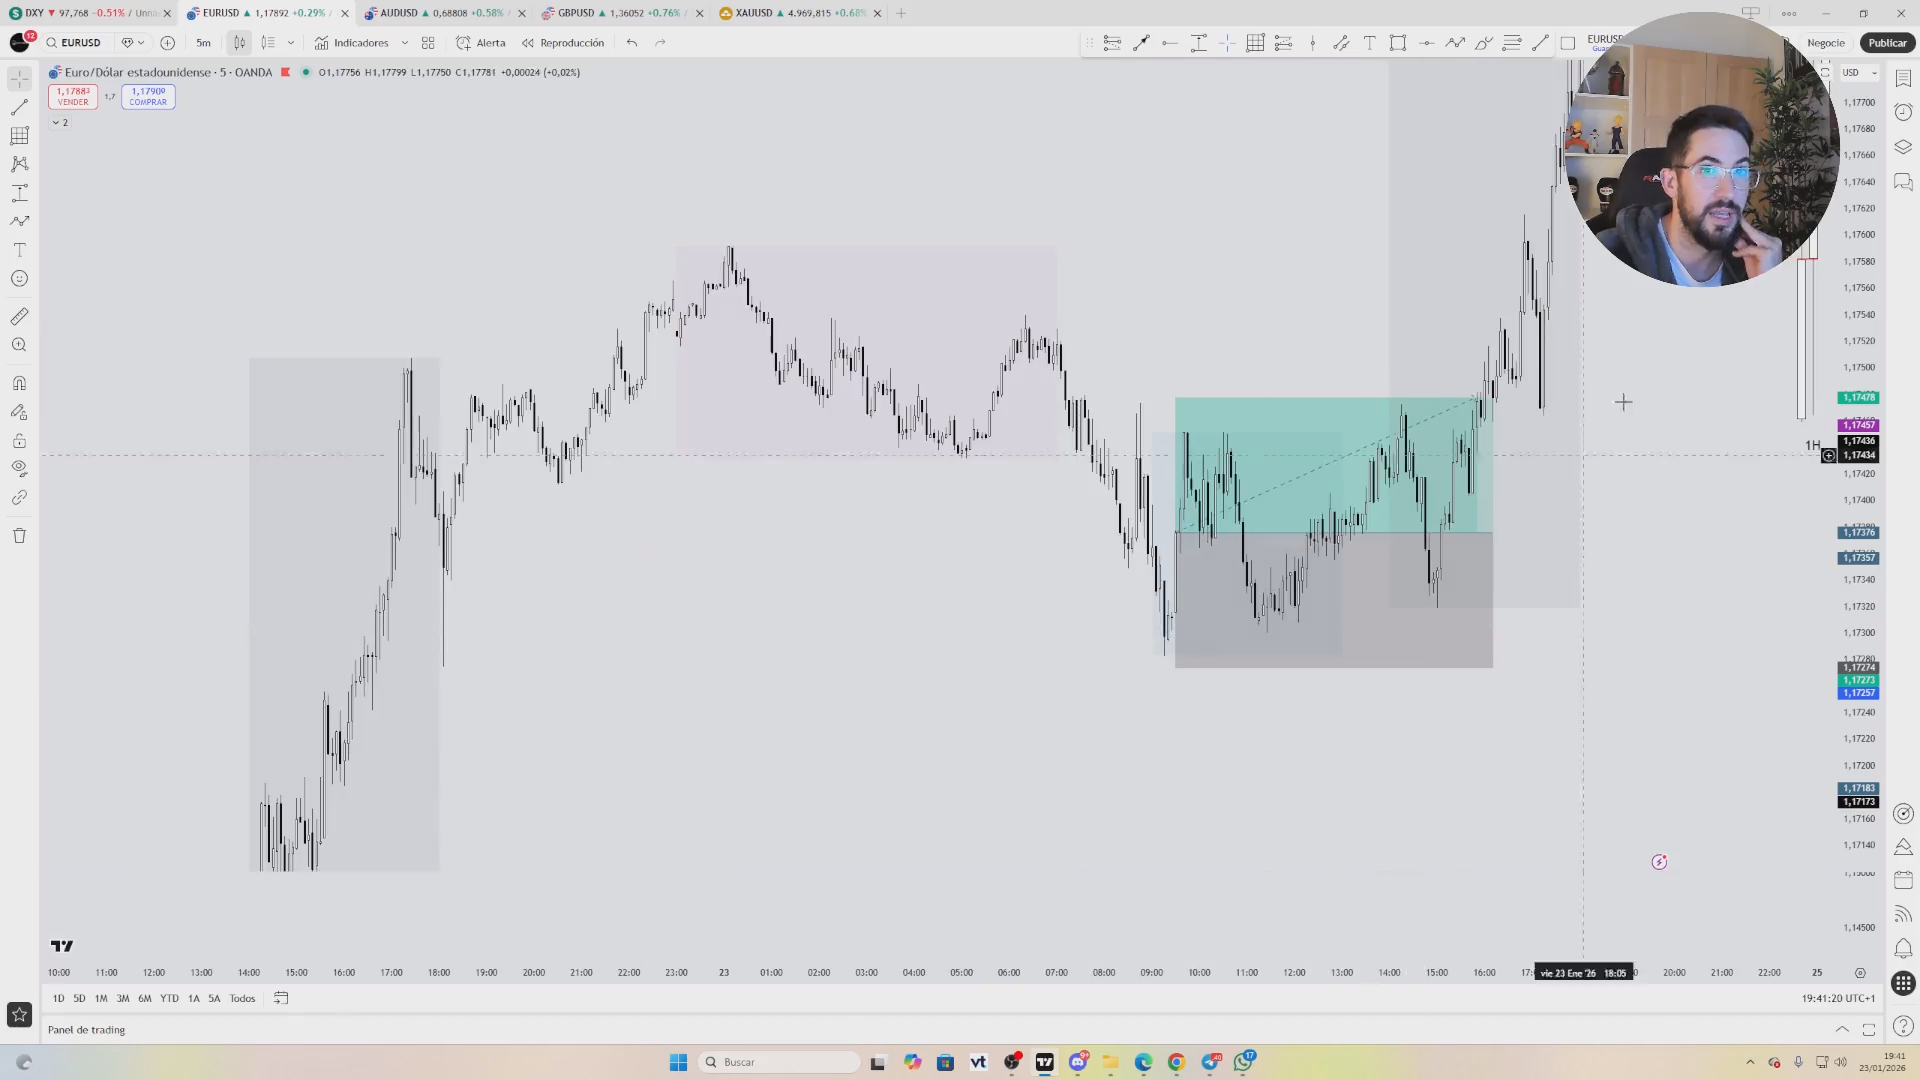Toggle the candlestick chart type button
The height and width of the screenshot is (1080, 1920).
(x=239, y=43)
